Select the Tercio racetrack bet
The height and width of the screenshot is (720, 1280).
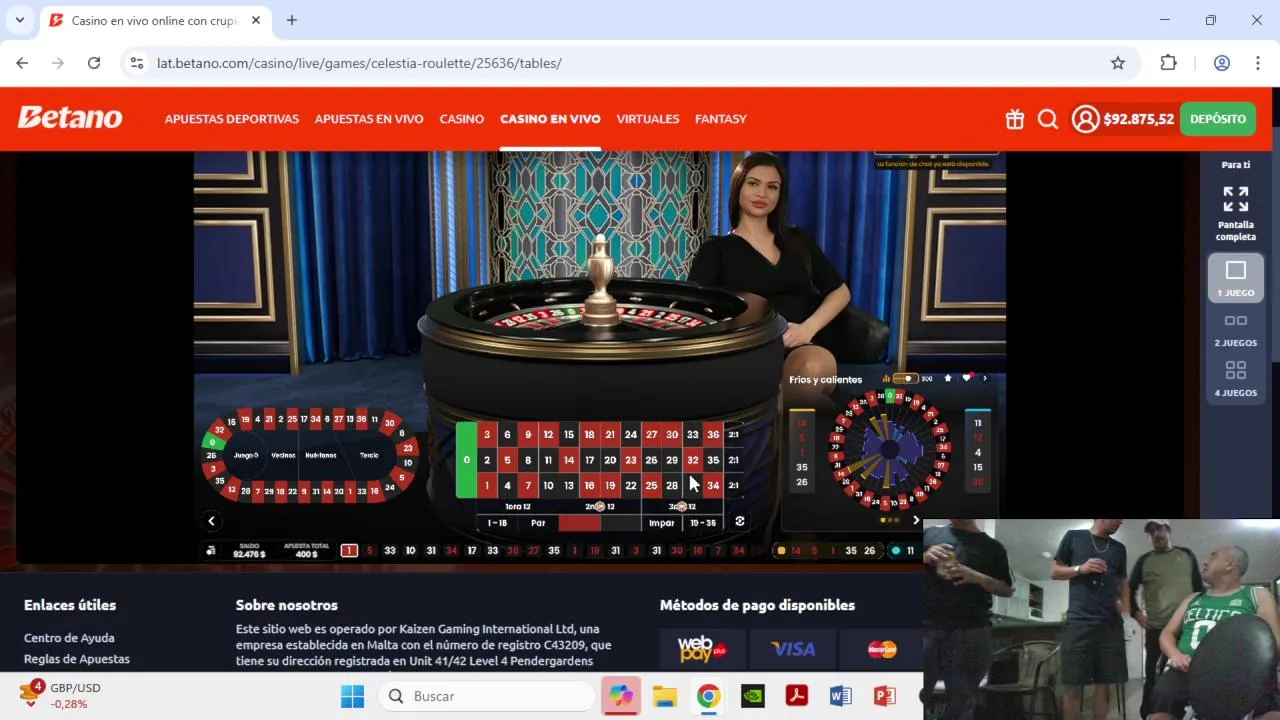(x=370, y=455)
